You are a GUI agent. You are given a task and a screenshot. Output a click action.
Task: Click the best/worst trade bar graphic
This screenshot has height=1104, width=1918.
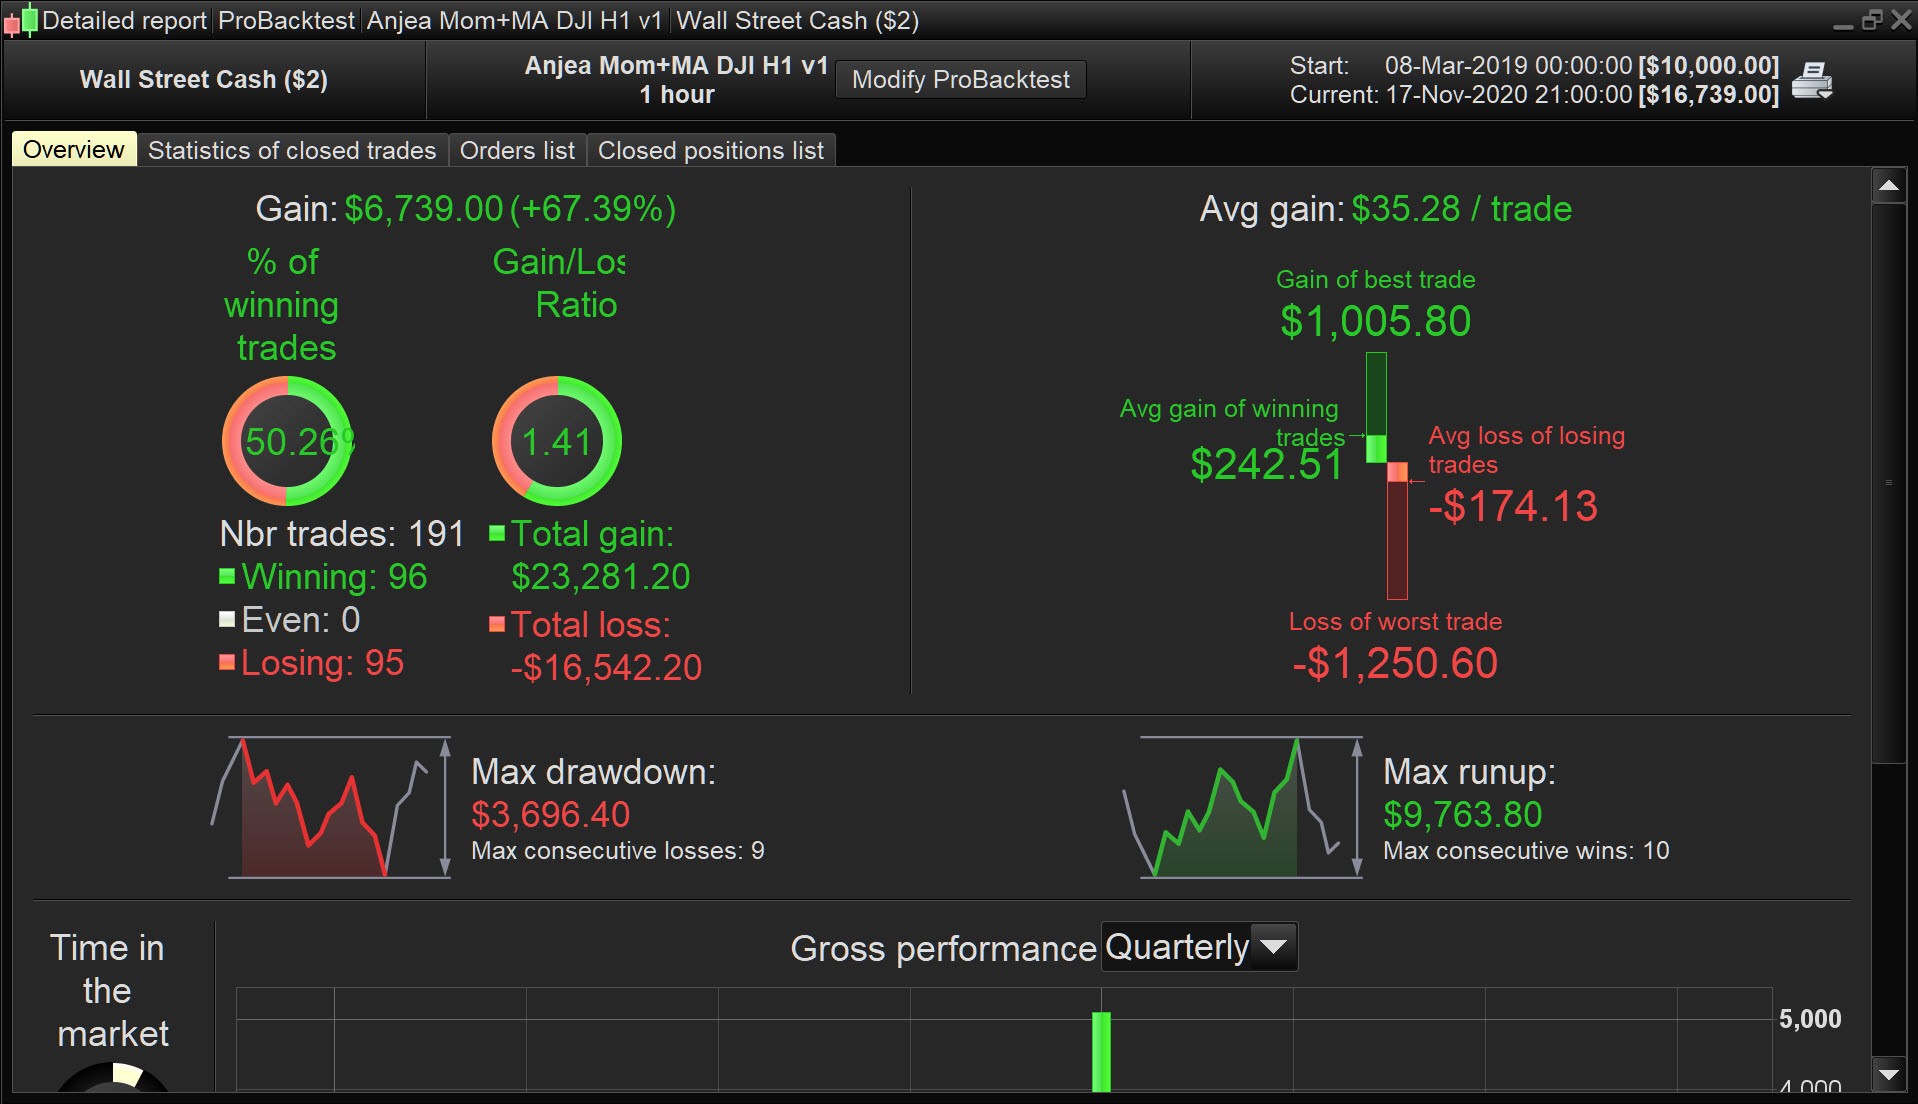click(1387, 475)
